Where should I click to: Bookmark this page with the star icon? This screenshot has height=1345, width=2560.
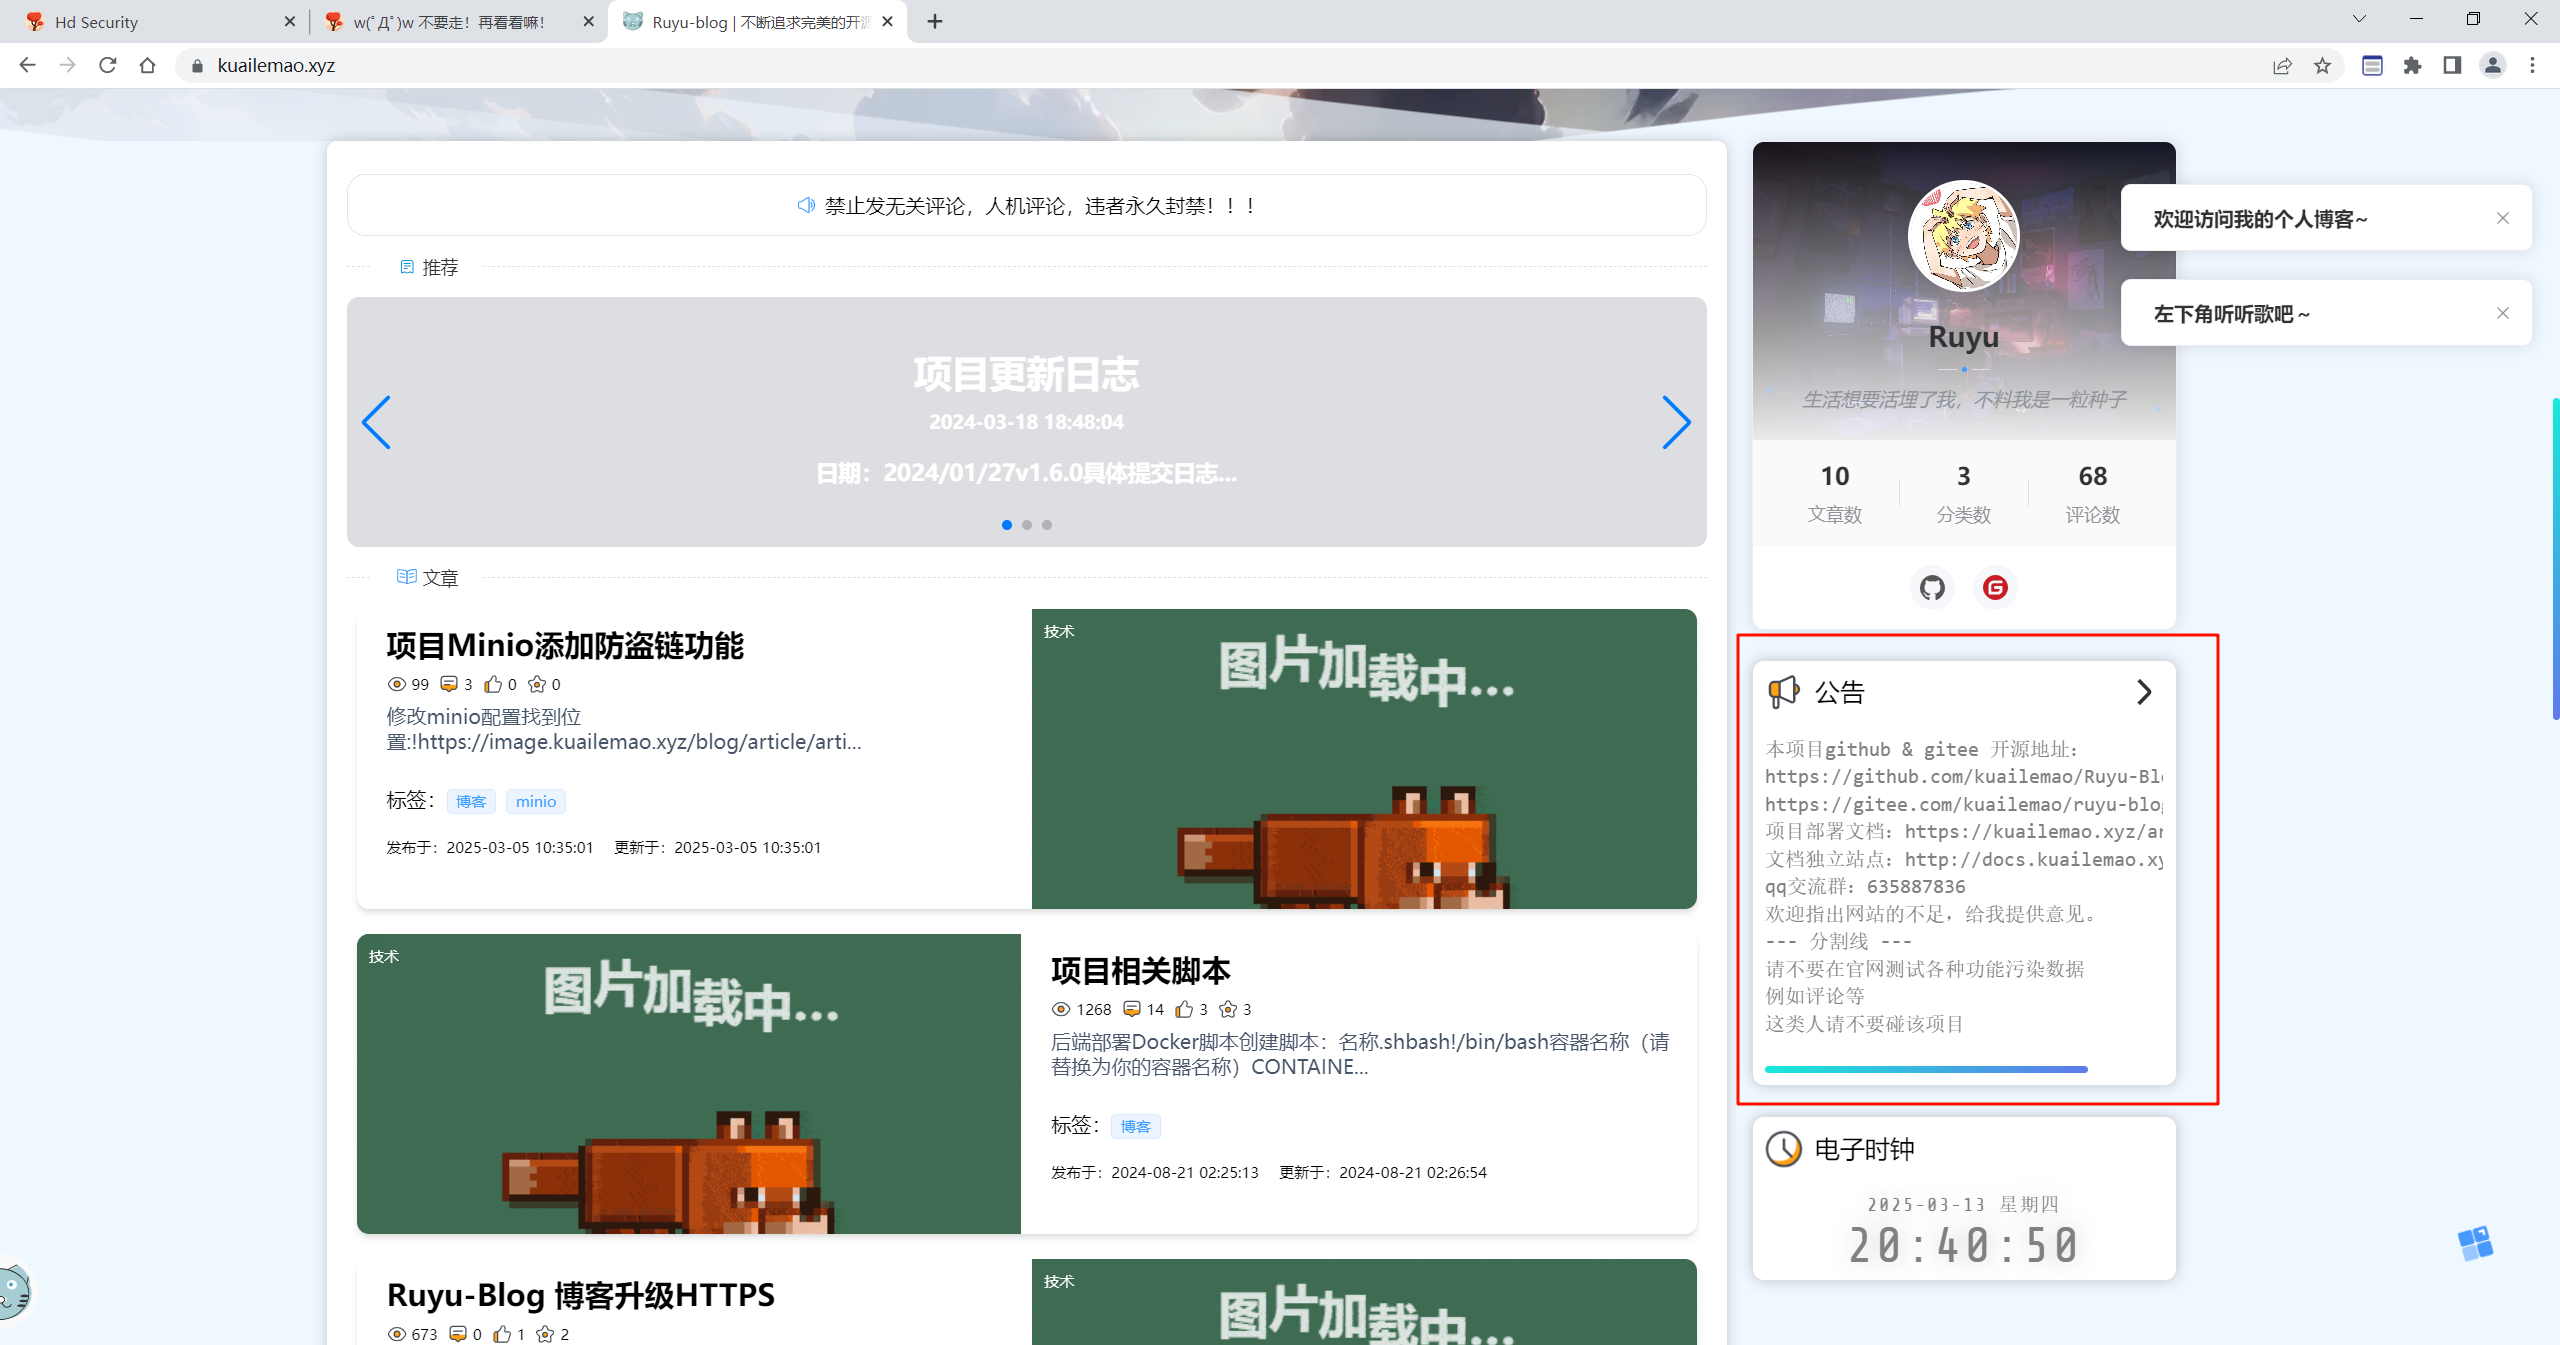click(x=2322, y=65)
